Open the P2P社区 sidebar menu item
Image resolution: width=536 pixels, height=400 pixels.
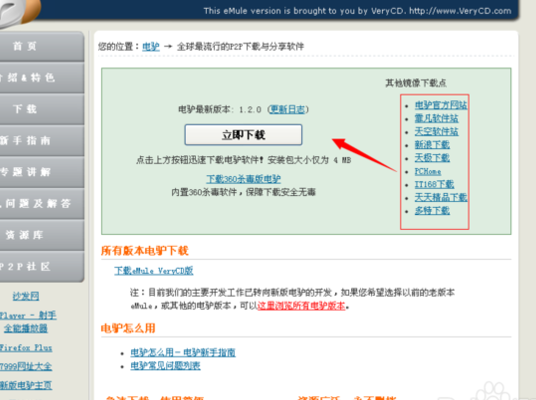pos(42,267)
